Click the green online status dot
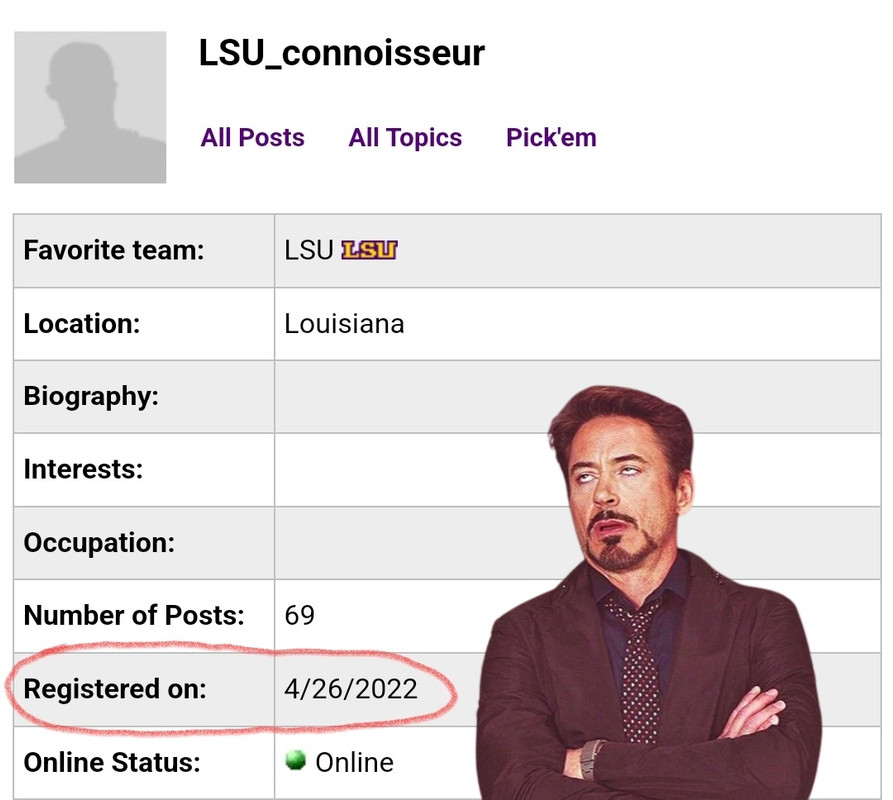Viewport: 893px width, 800px height. click(295, 761)
